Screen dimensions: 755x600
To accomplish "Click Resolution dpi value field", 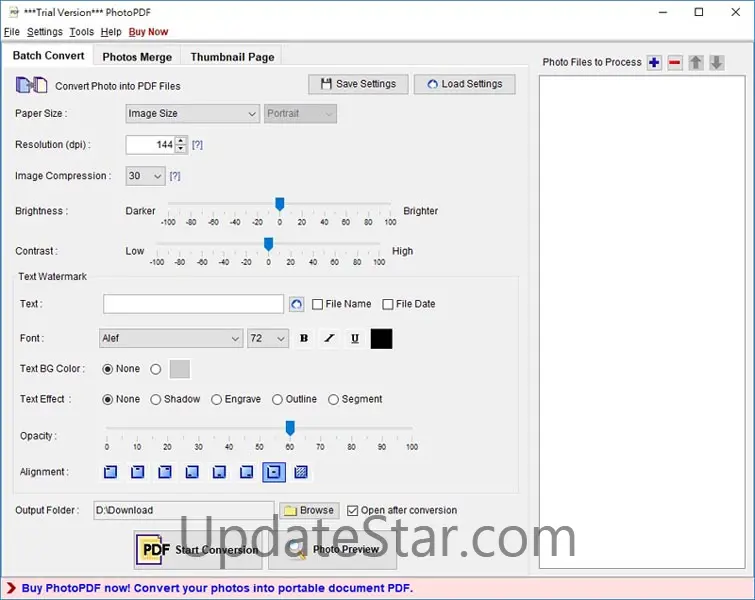I will click(x=150, y=145).
